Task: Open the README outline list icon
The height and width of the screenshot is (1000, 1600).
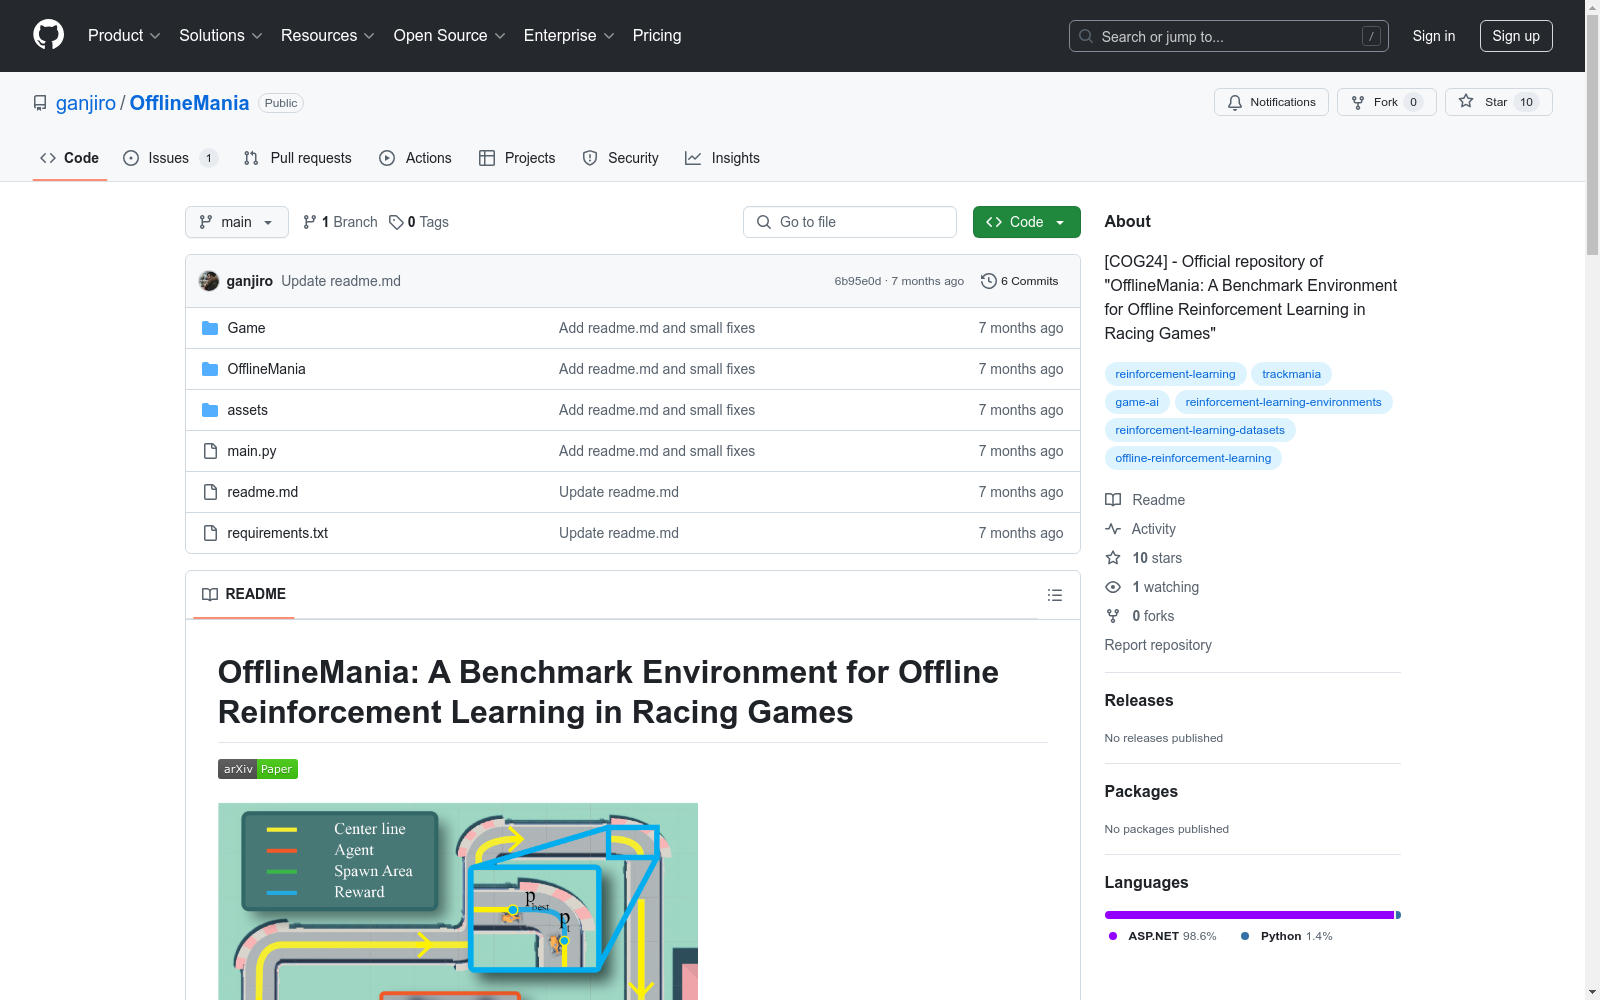Action: click(1054, 595)
